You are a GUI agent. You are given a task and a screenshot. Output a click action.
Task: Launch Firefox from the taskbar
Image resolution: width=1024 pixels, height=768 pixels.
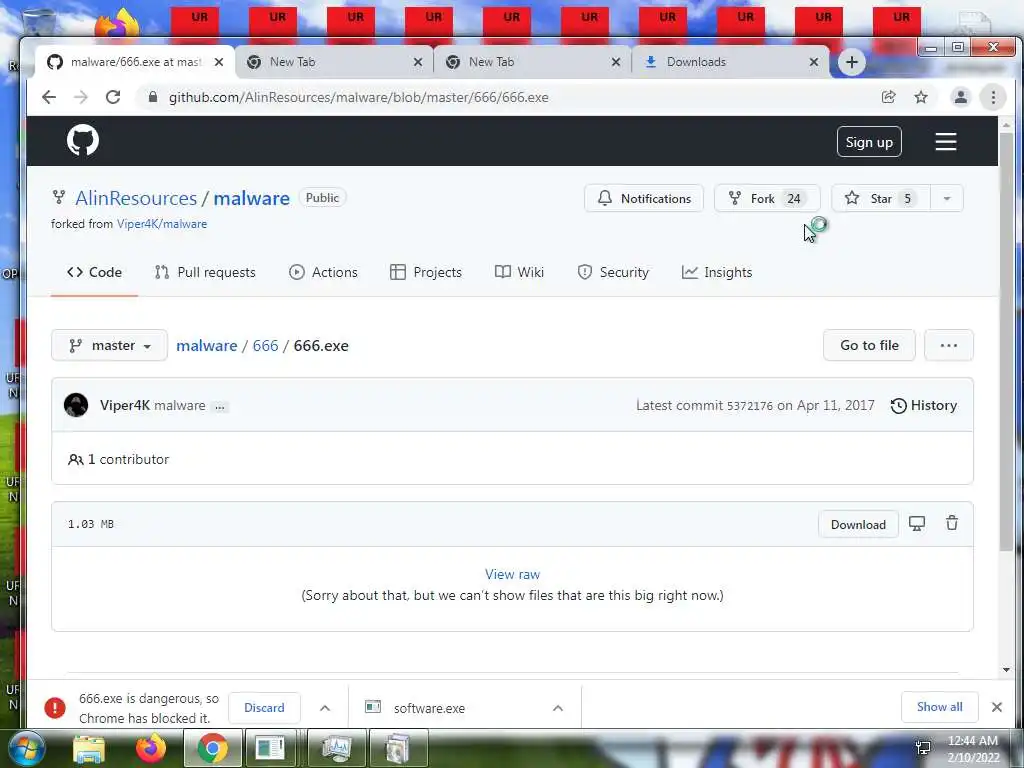tap(150, 748)
